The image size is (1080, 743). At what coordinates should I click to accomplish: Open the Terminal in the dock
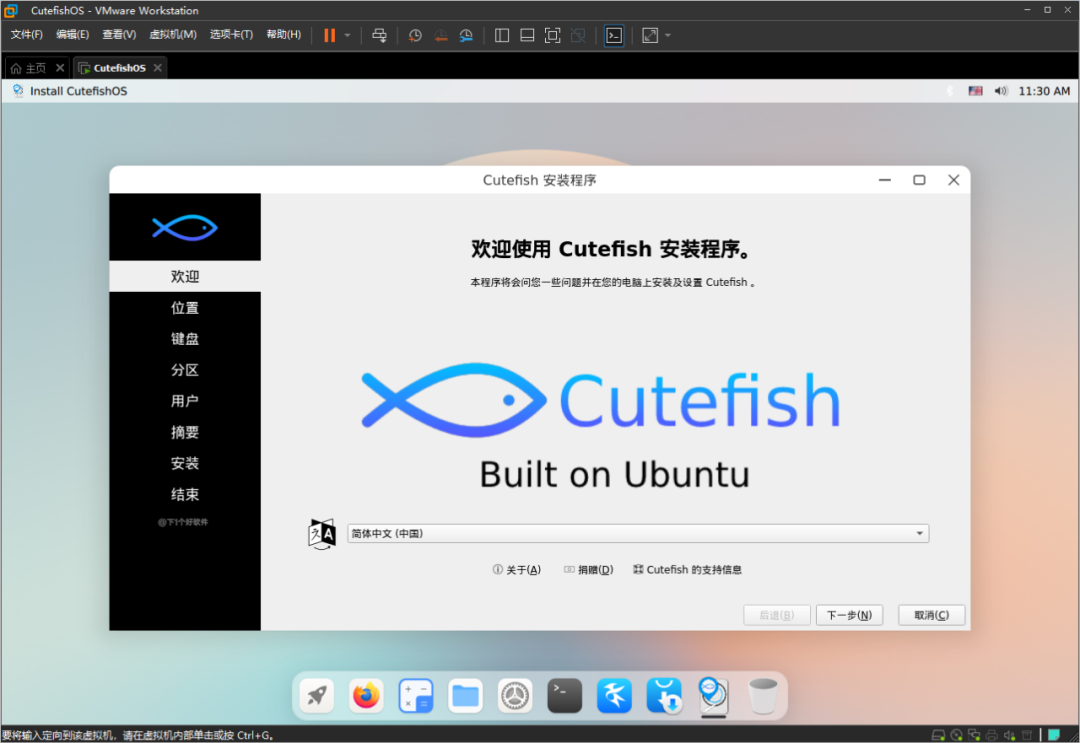tap(565, 695)
